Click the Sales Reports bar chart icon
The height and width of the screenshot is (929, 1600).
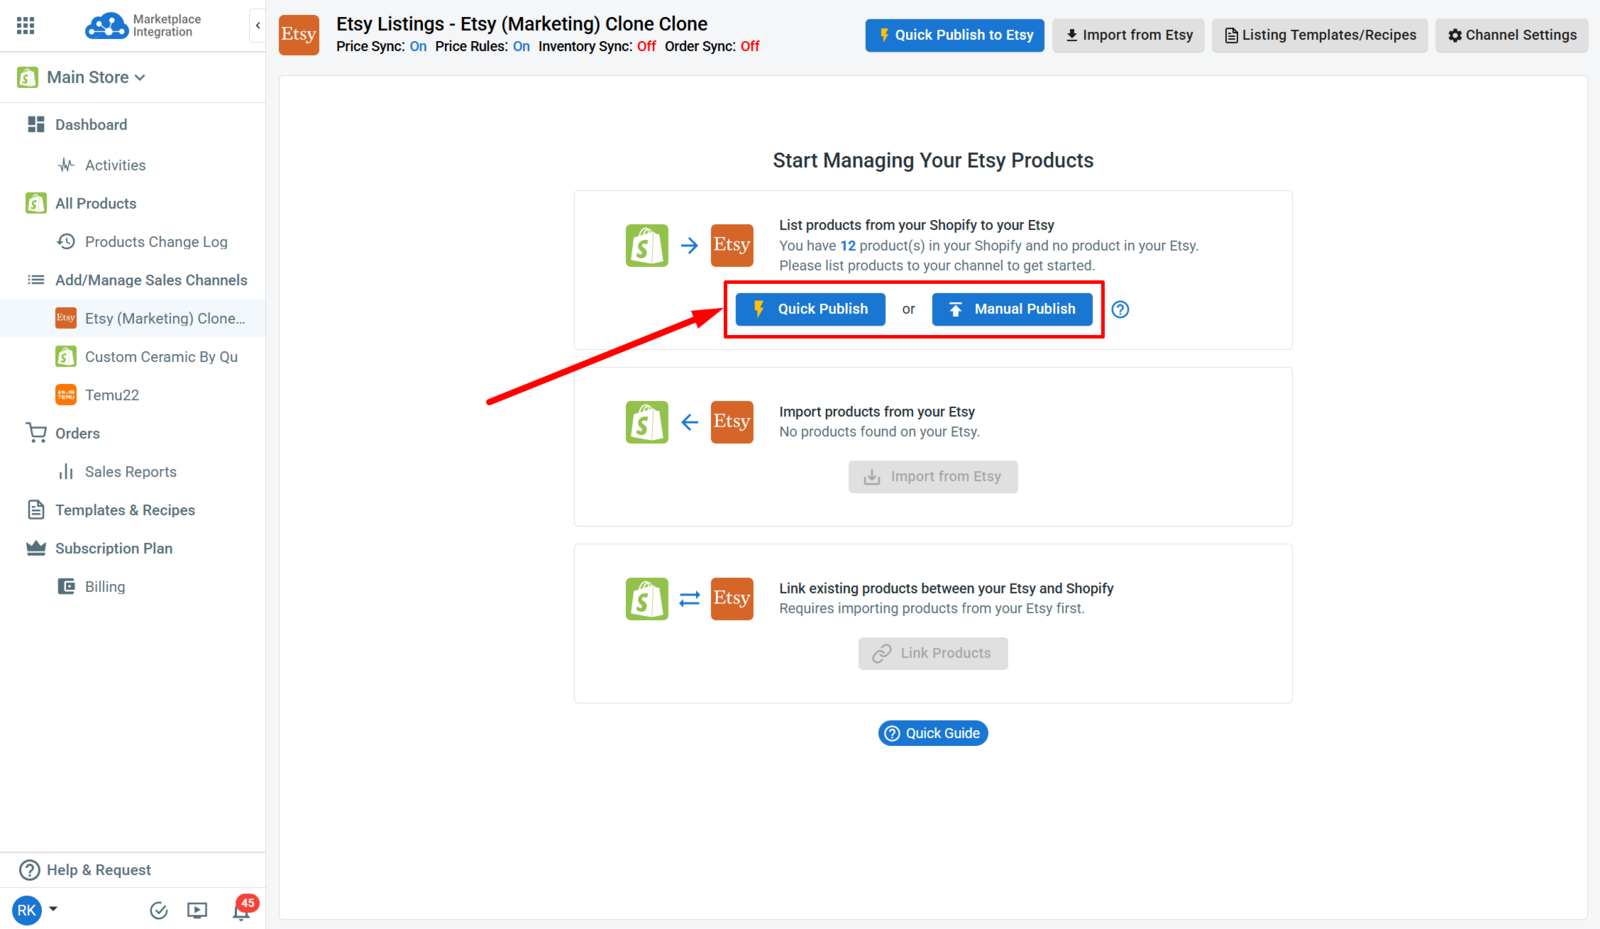tap(66, 472)
